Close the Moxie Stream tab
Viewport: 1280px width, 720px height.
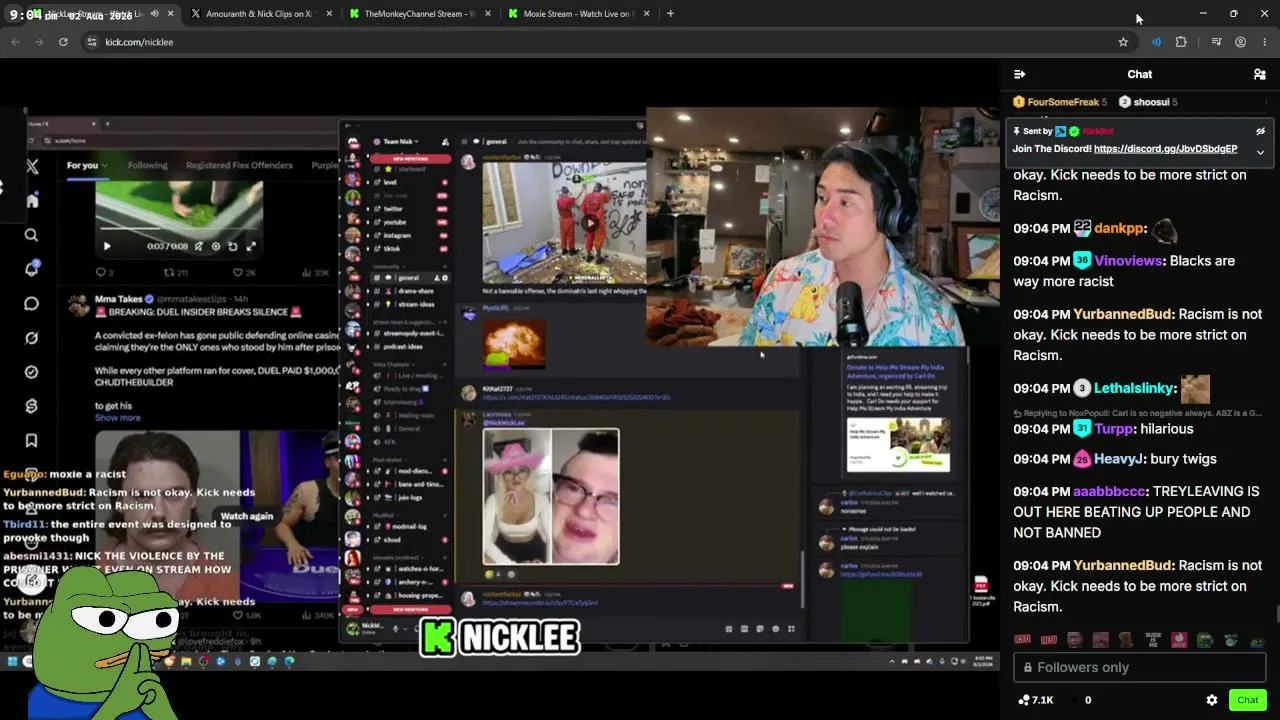pyautogui.click(x=646, y=14)
